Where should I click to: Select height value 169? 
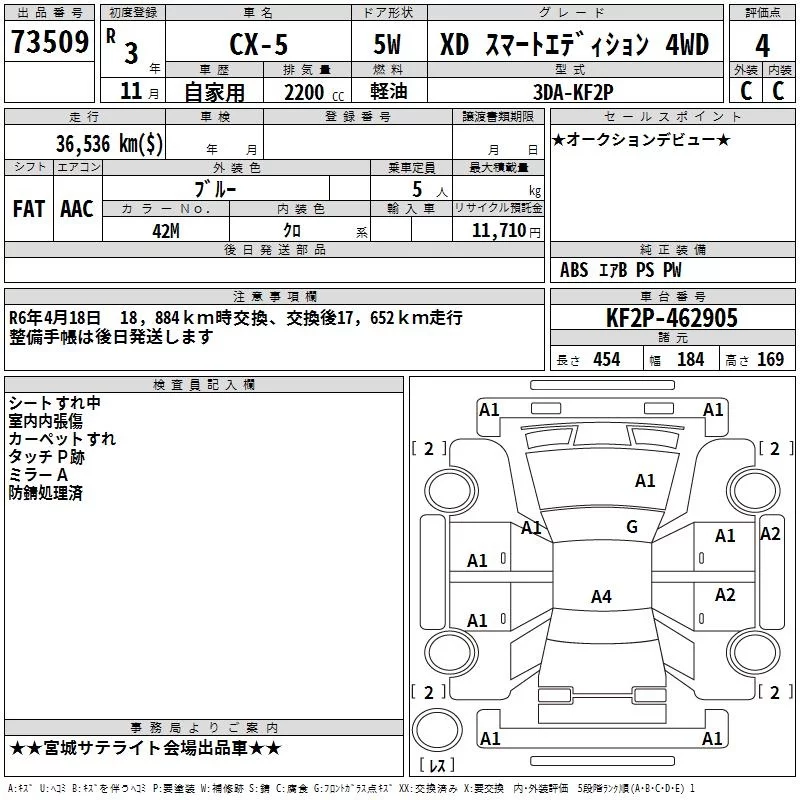click(770, 360)
